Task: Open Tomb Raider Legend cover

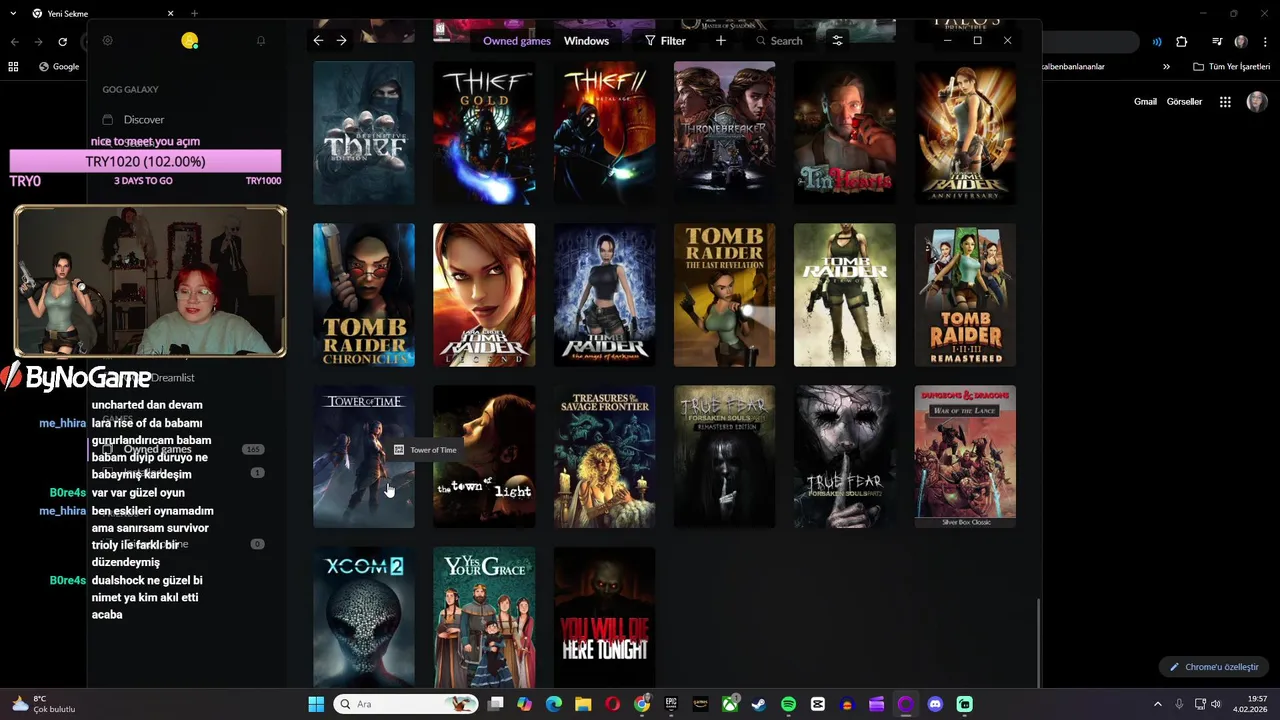Action: tap(484, 295)
